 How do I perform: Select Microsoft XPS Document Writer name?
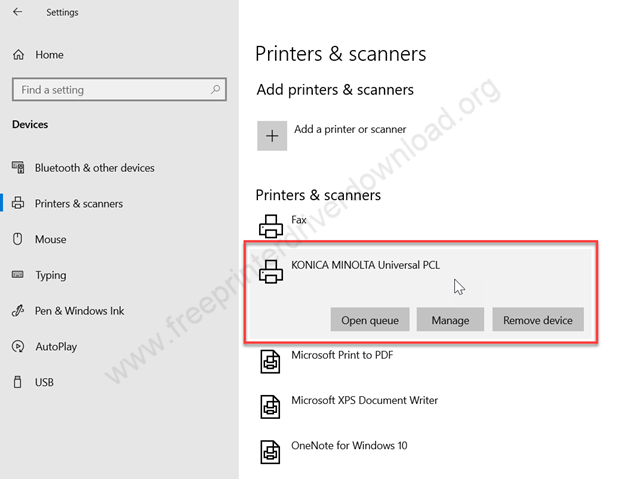click(x=364, y=400)
